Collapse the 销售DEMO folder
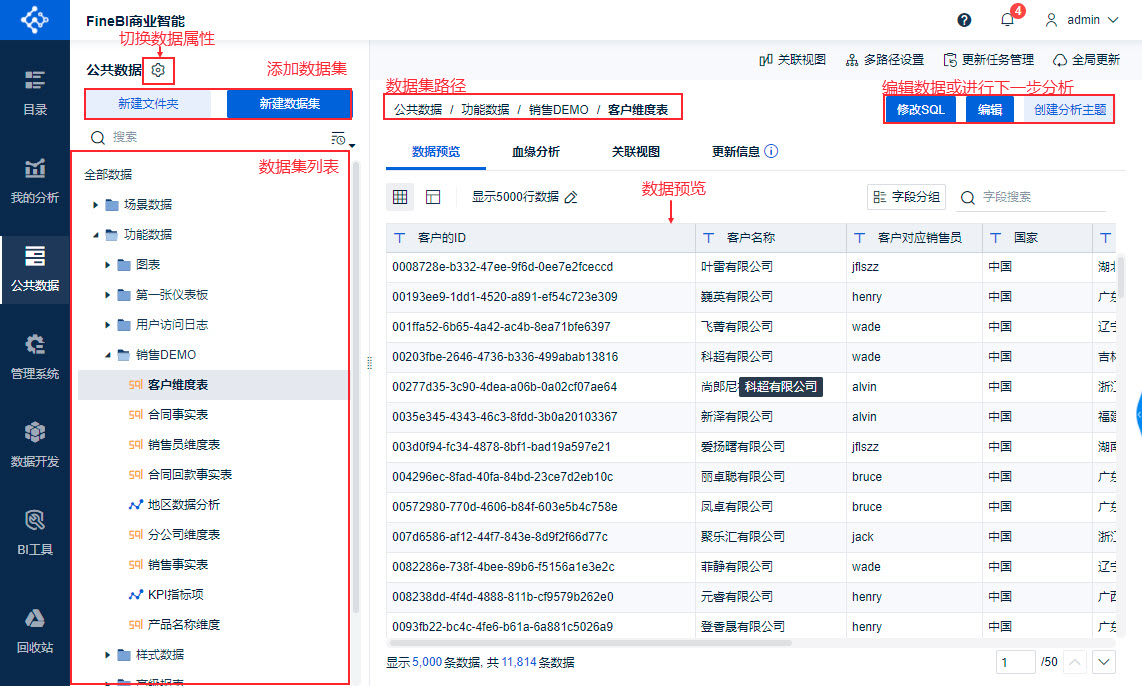Screen dimensions: 1142x686 coord(108,355)
